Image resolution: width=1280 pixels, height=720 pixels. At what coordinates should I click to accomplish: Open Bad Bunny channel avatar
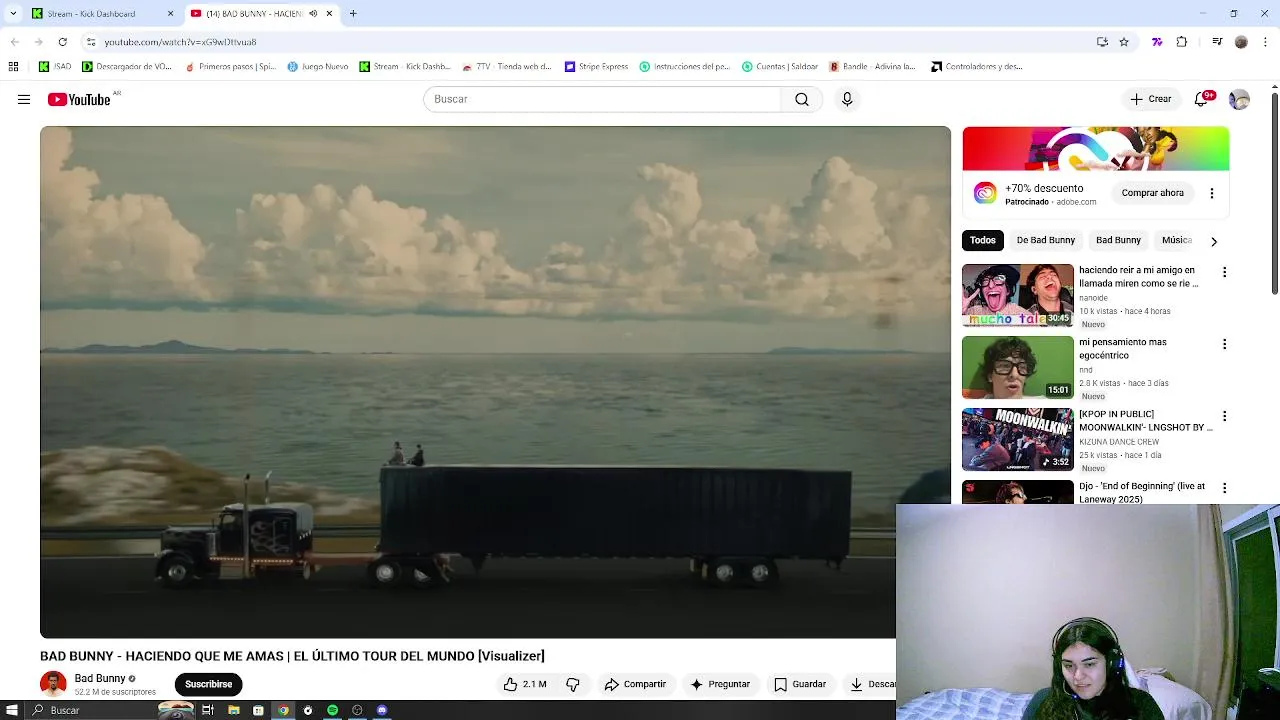(x=53, y=684)
